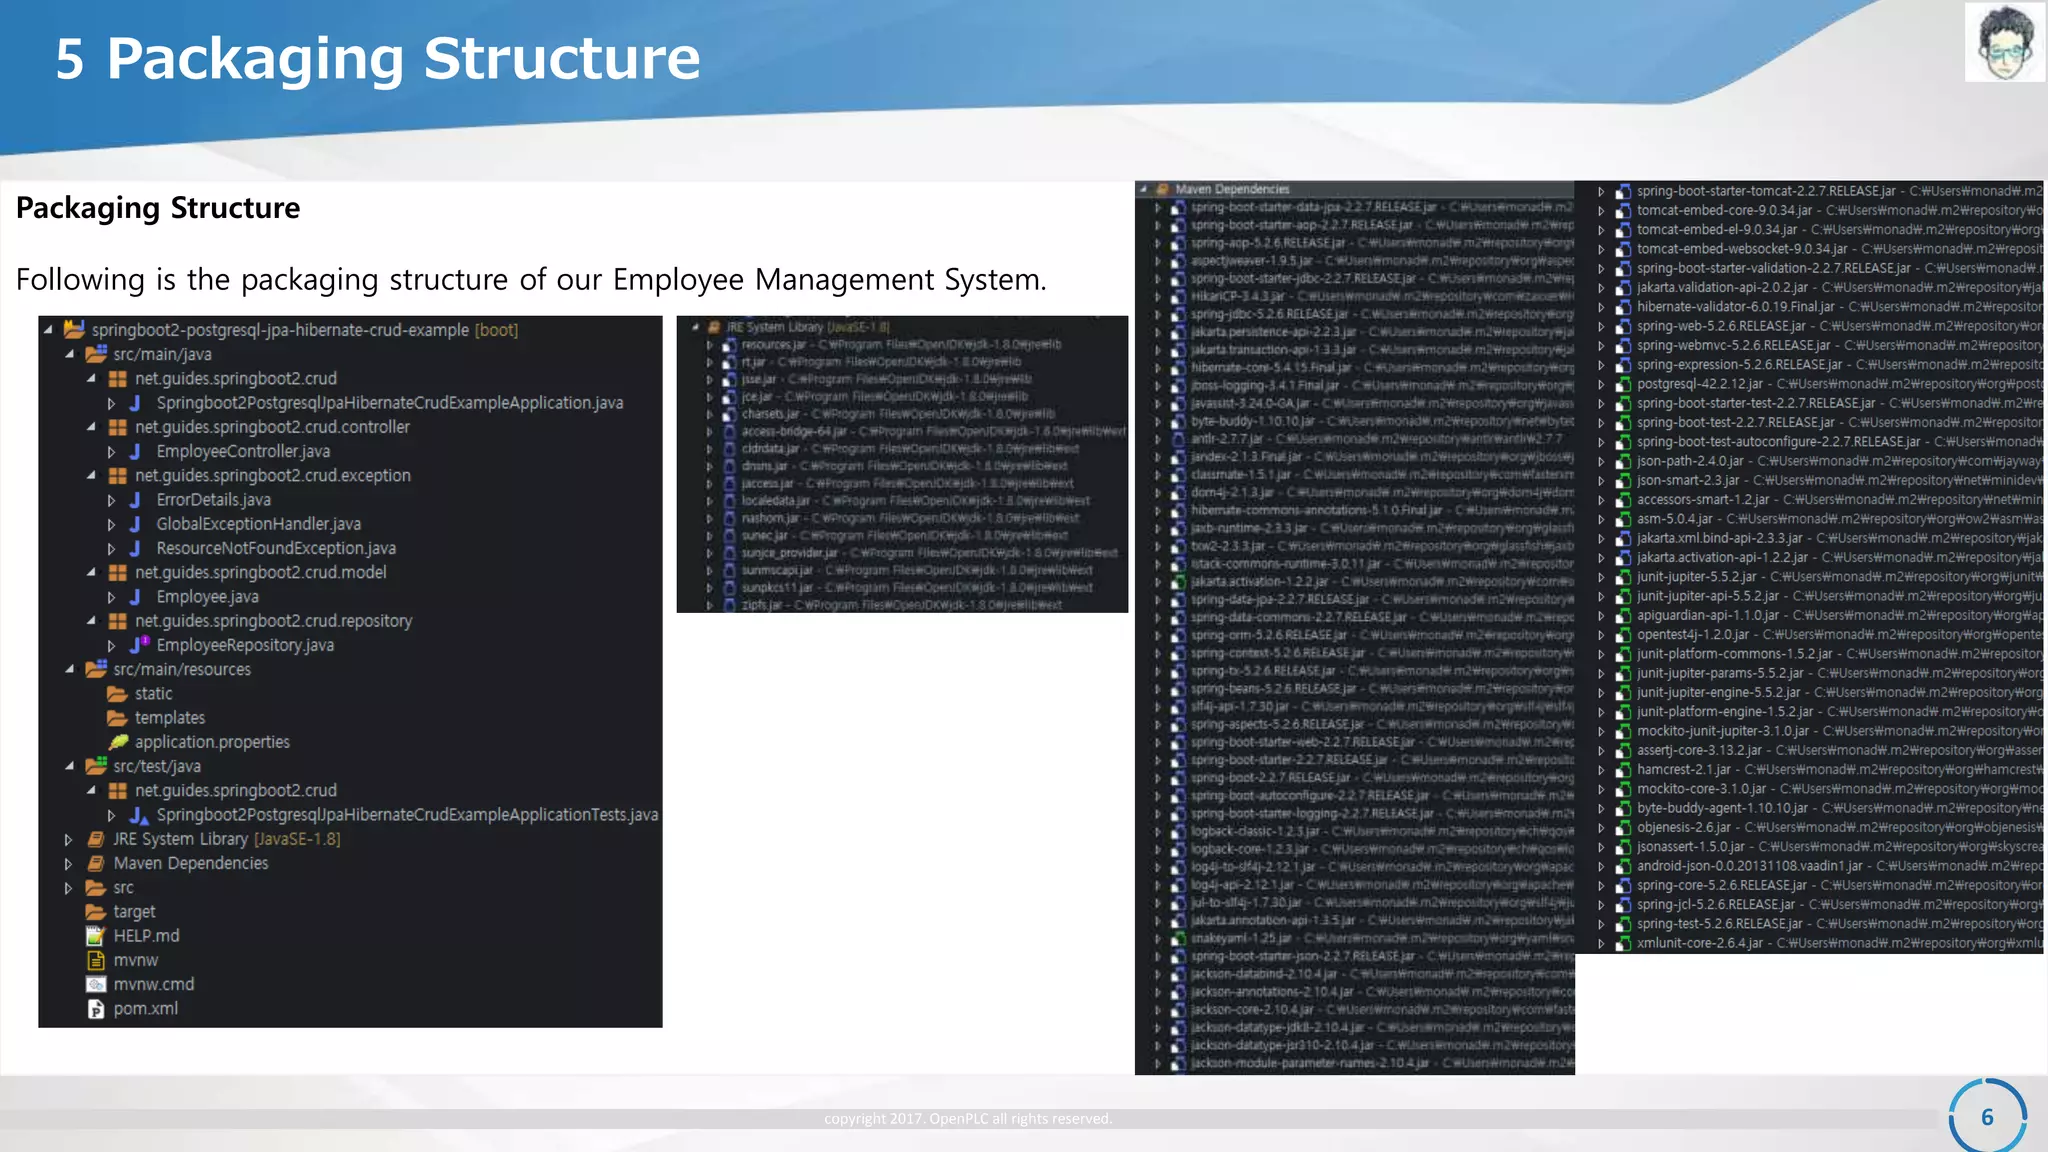Click the net.guides.springboot2.crud.model package icon

[x=117, y=573]
